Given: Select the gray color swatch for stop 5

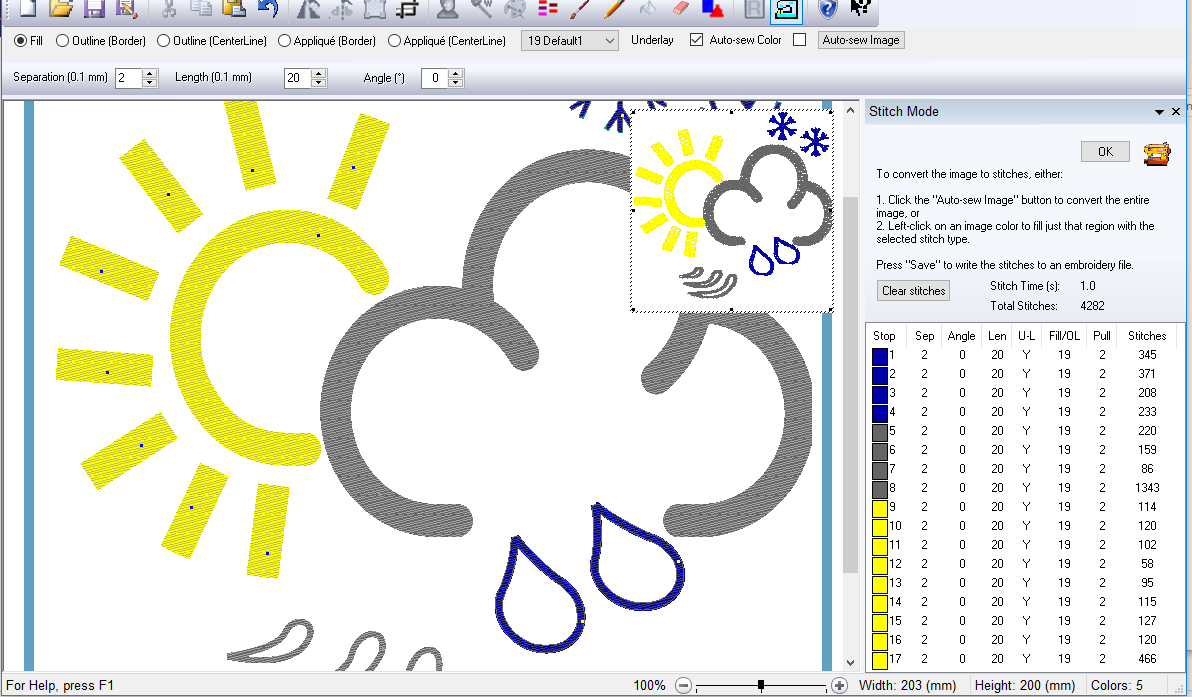Looking at the screenshot, I should [x=880, y=431].
